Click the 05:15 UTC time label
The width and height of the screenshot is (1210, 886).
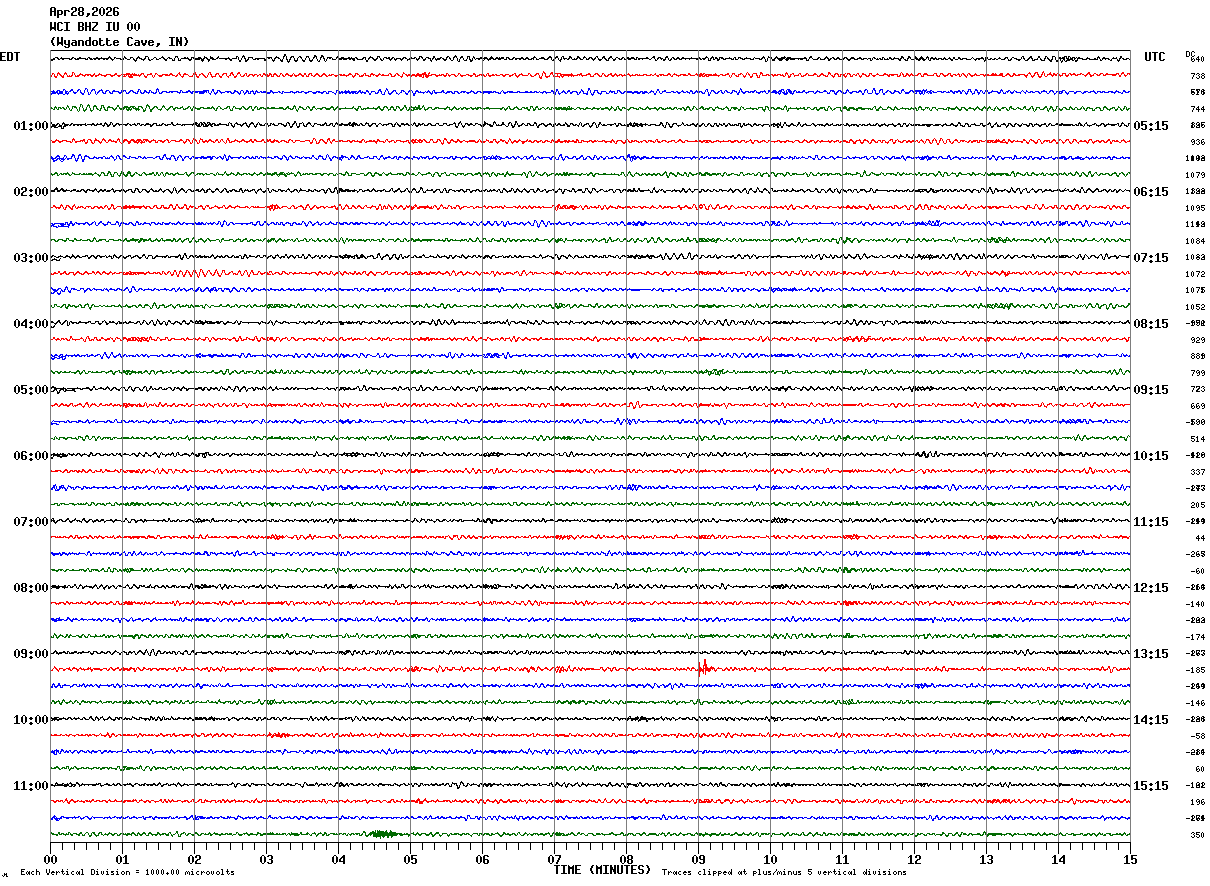click(x=1150, y=126)
